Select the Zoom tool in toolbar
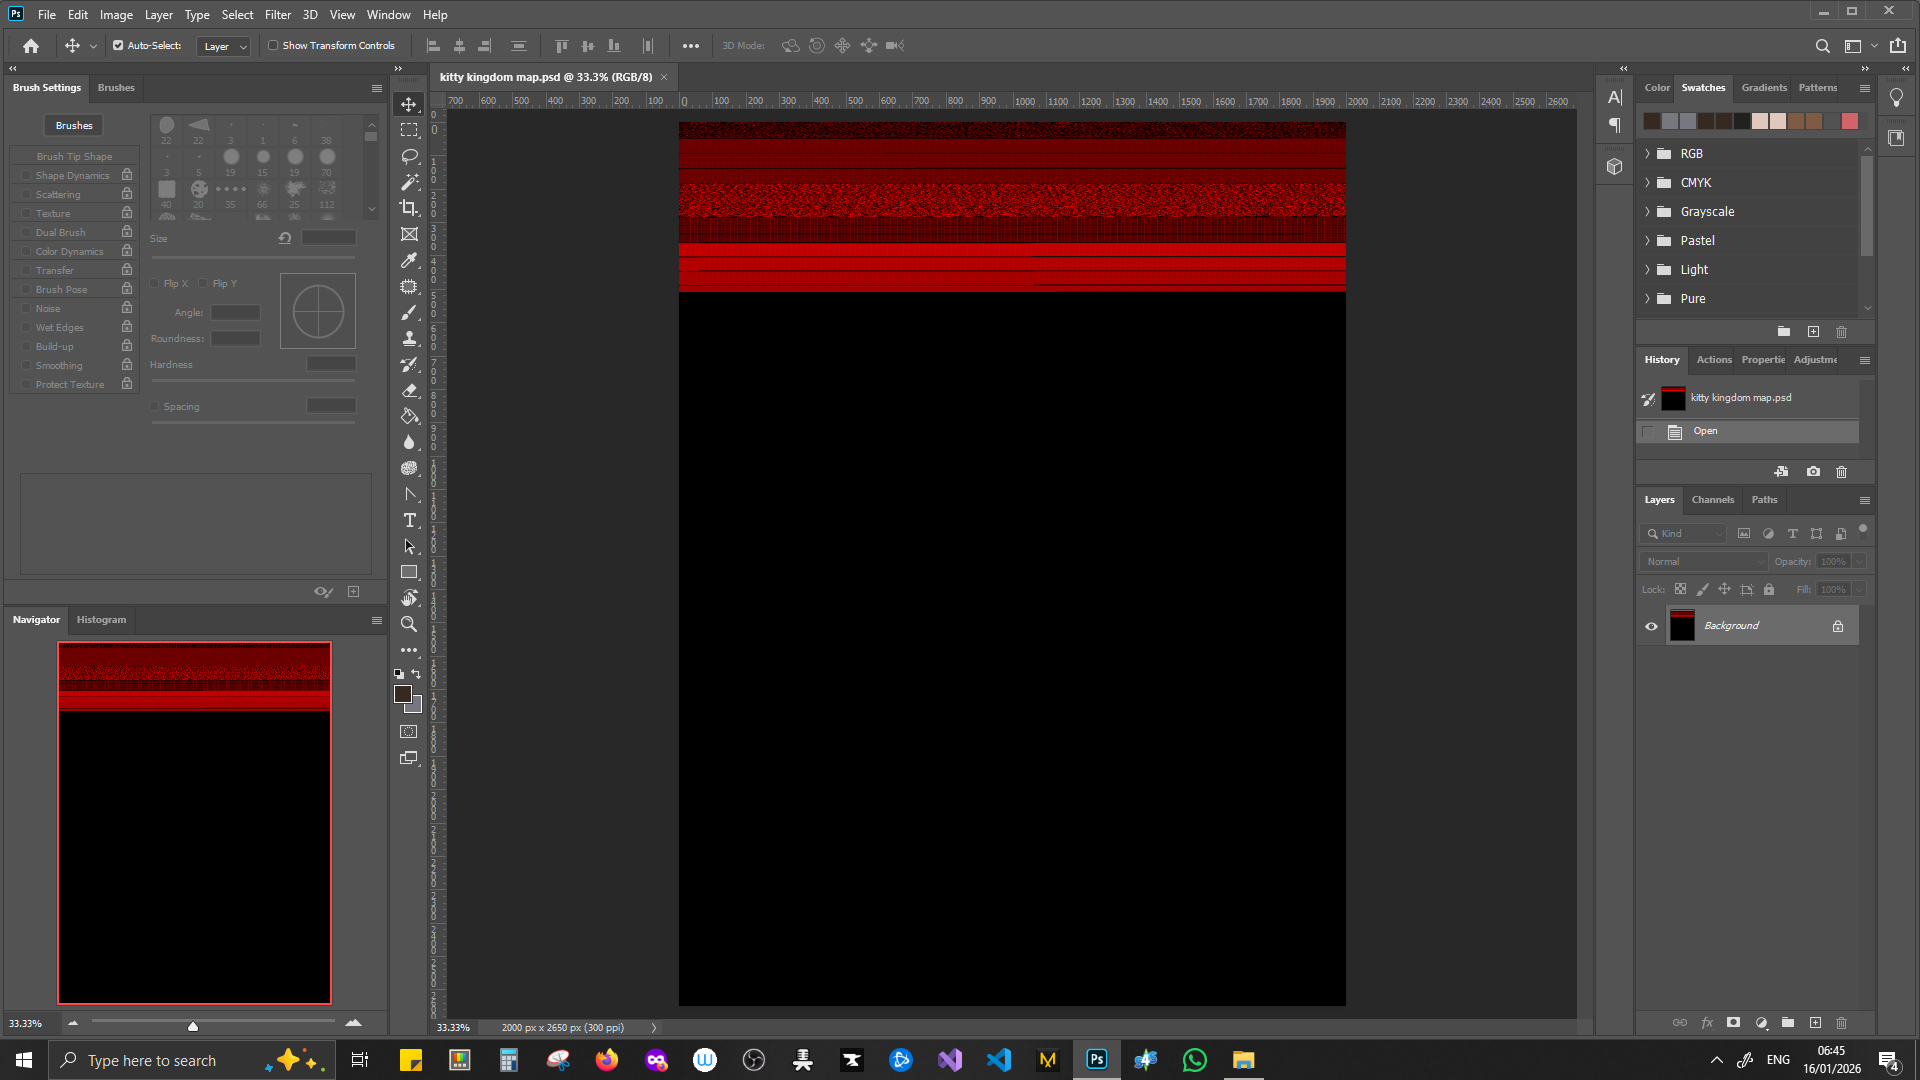The width and height of the screenshot is (1920, 1080). pyautogui.click(x=409, y=624)
